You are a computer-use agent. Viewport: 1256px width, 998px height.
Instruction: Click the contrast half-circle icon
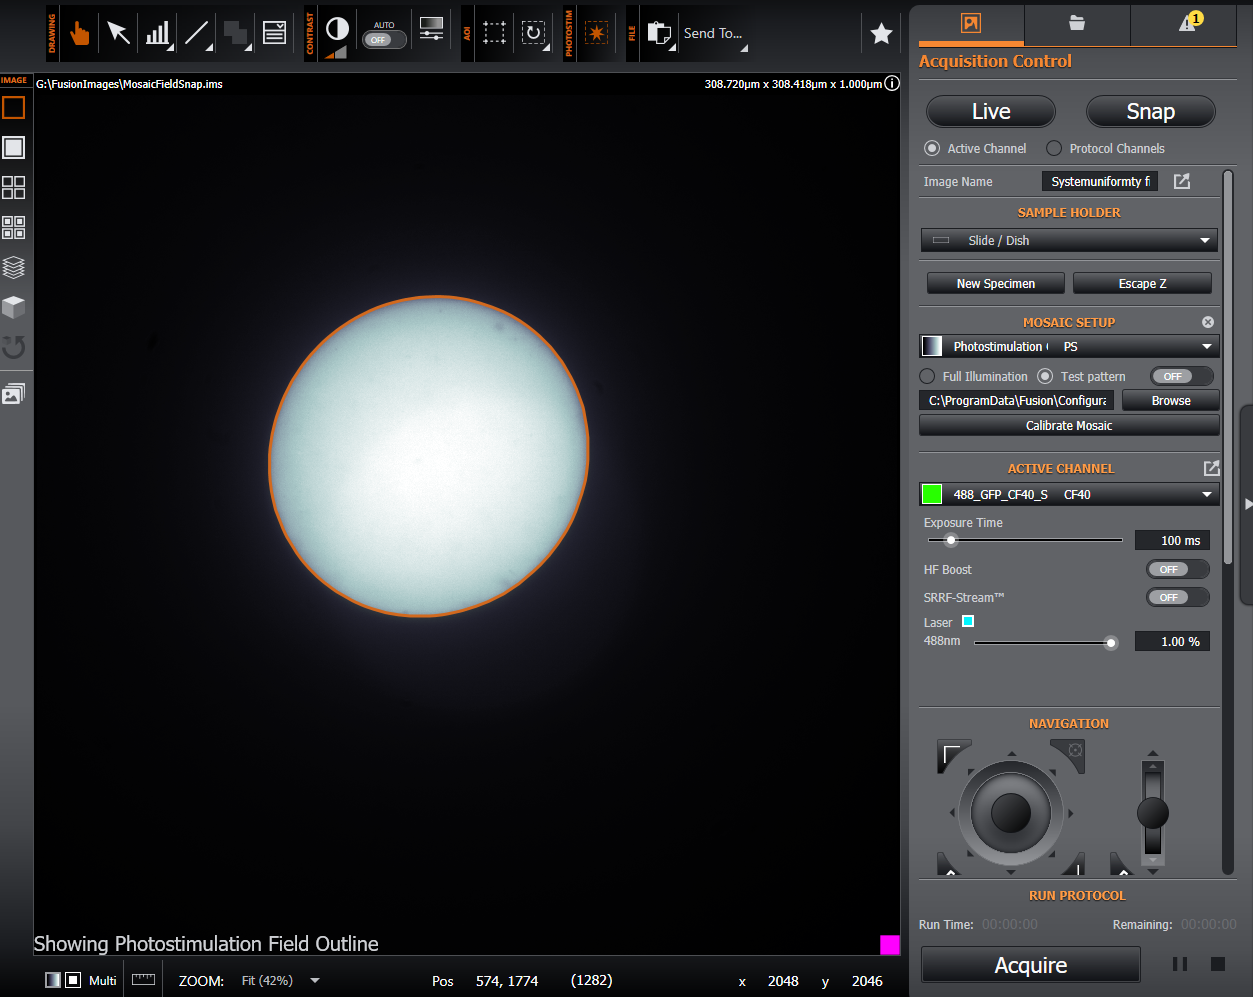338,30
